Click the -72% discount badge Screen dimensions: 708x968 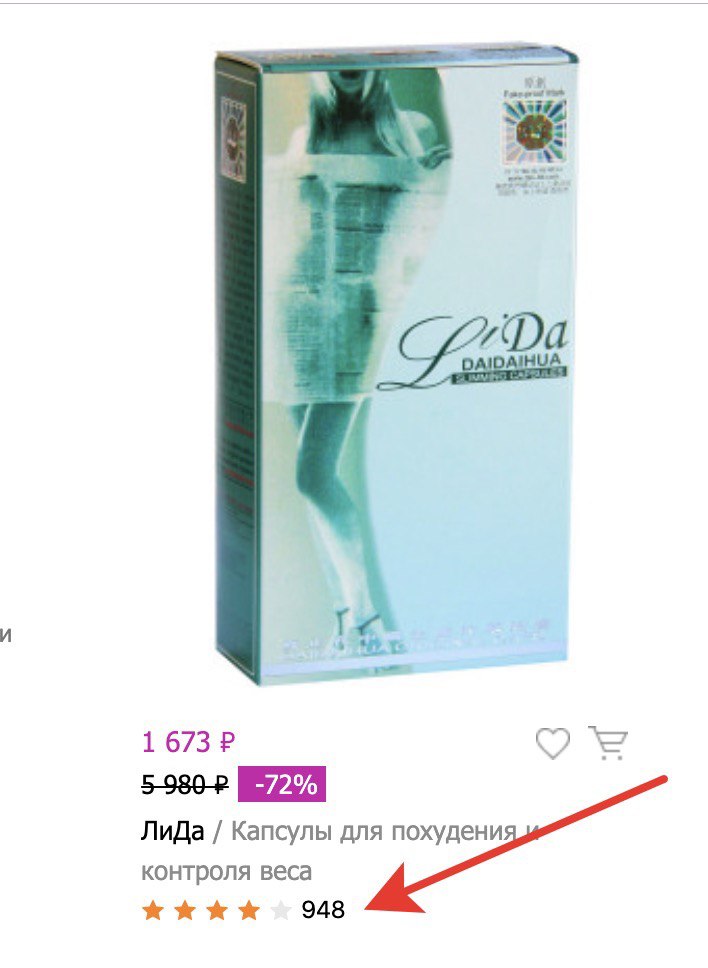[282, 784]
